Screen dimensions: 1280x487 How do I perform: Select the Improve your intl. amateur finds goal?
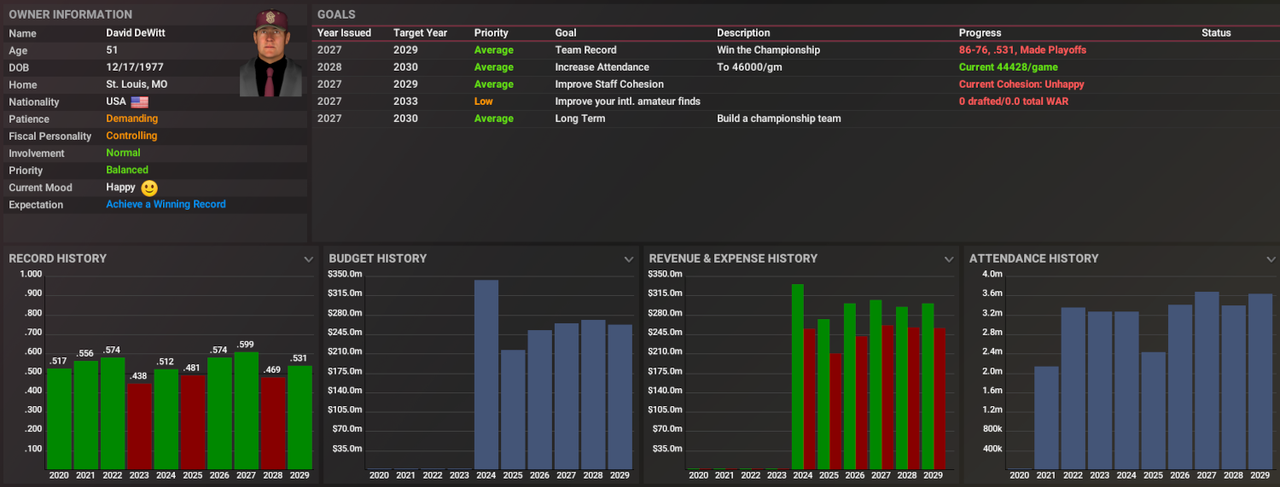pos(794,101)
